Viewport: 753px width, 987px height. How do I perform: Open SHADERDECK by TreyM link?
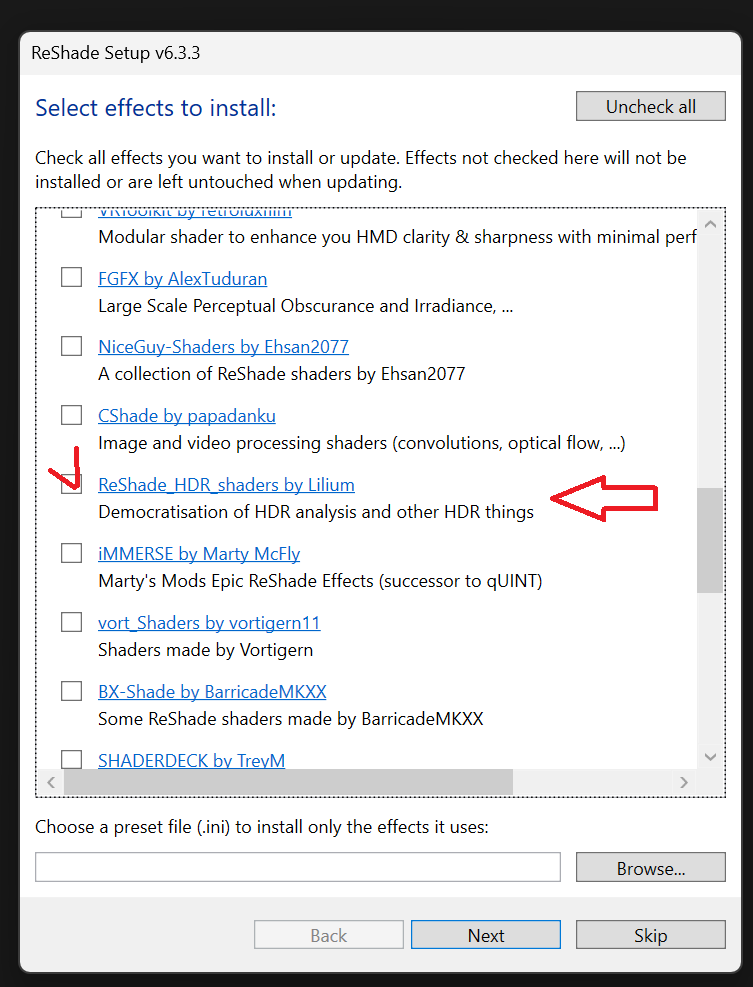pos(191,760)
